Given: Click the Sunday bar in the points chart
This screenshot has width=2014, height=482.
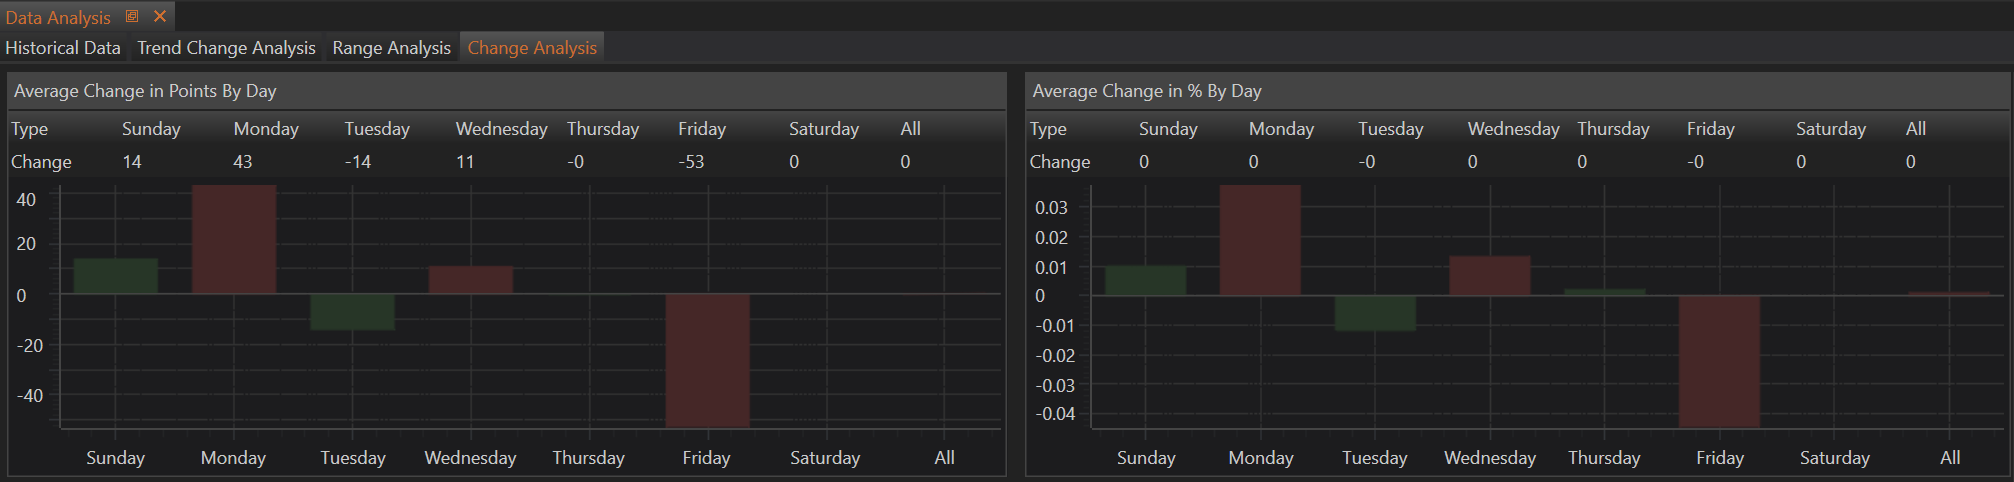Looking at the screenshot, I should 116,276.
